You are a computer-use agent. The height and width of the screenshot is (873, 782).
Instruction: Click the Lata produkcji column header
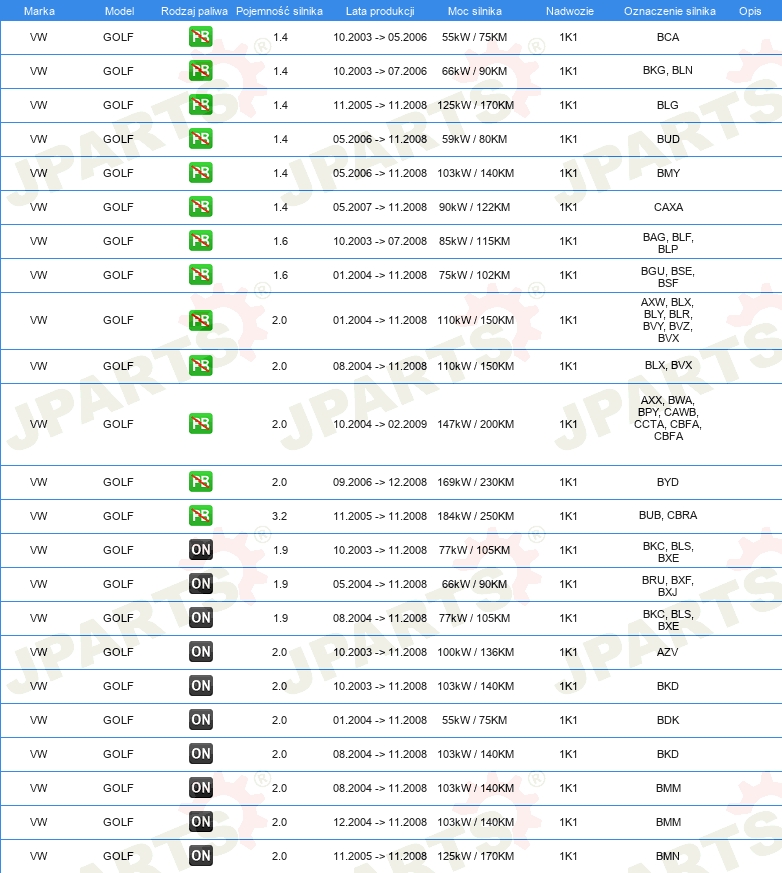[x=380, y=11]
